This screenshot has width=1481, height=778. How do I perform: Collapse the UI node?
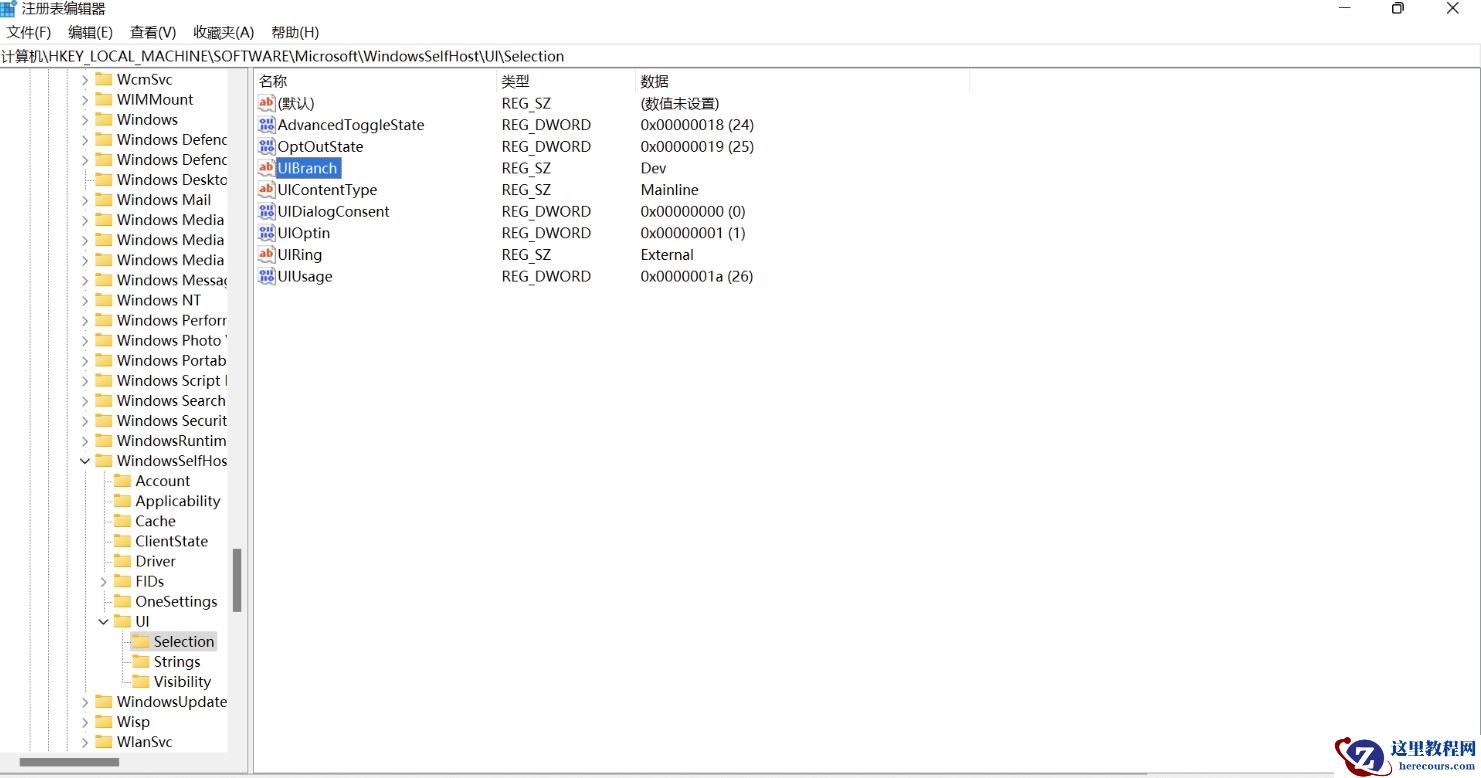tap(104, 621)
